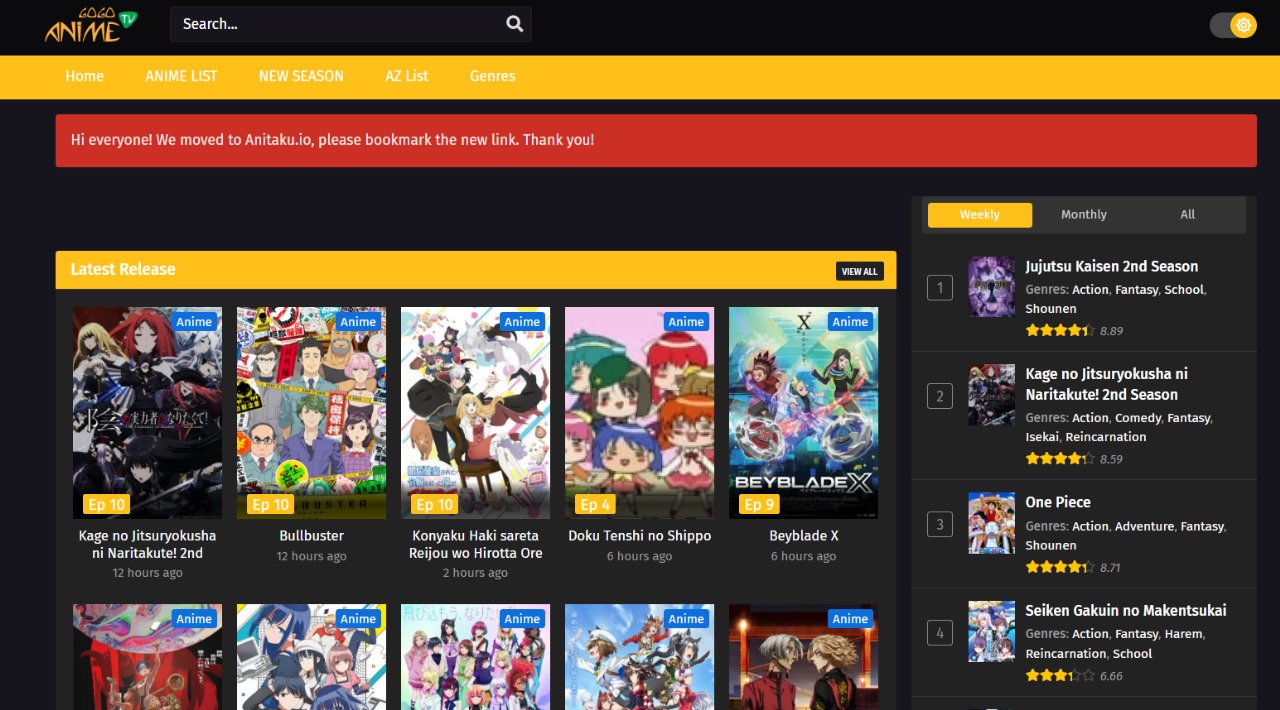Switch to the Weekly ranking tab
This screenshot has height=710, width=1280.
pyautogui.click(x=979, y=214)
